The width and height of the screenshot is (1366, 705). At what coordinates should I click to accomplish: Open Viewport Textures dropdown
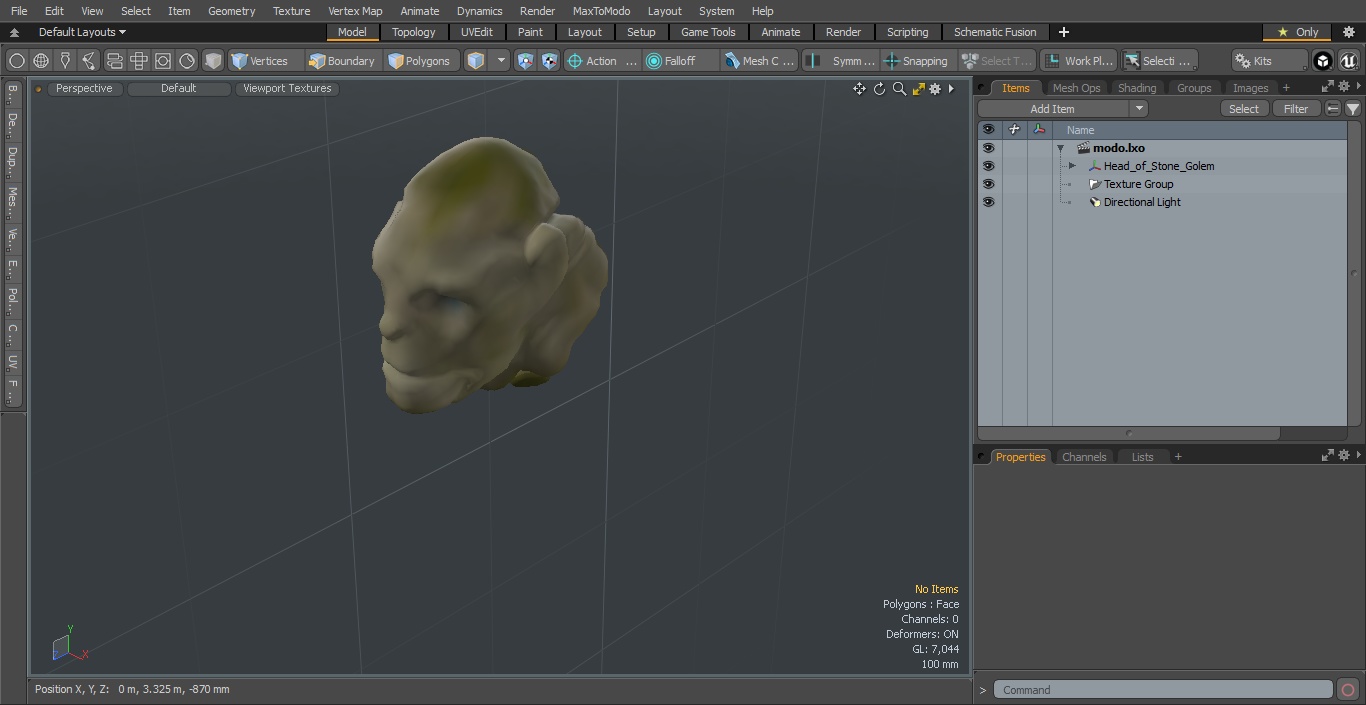pyautogui.click(x=287, y=88)
